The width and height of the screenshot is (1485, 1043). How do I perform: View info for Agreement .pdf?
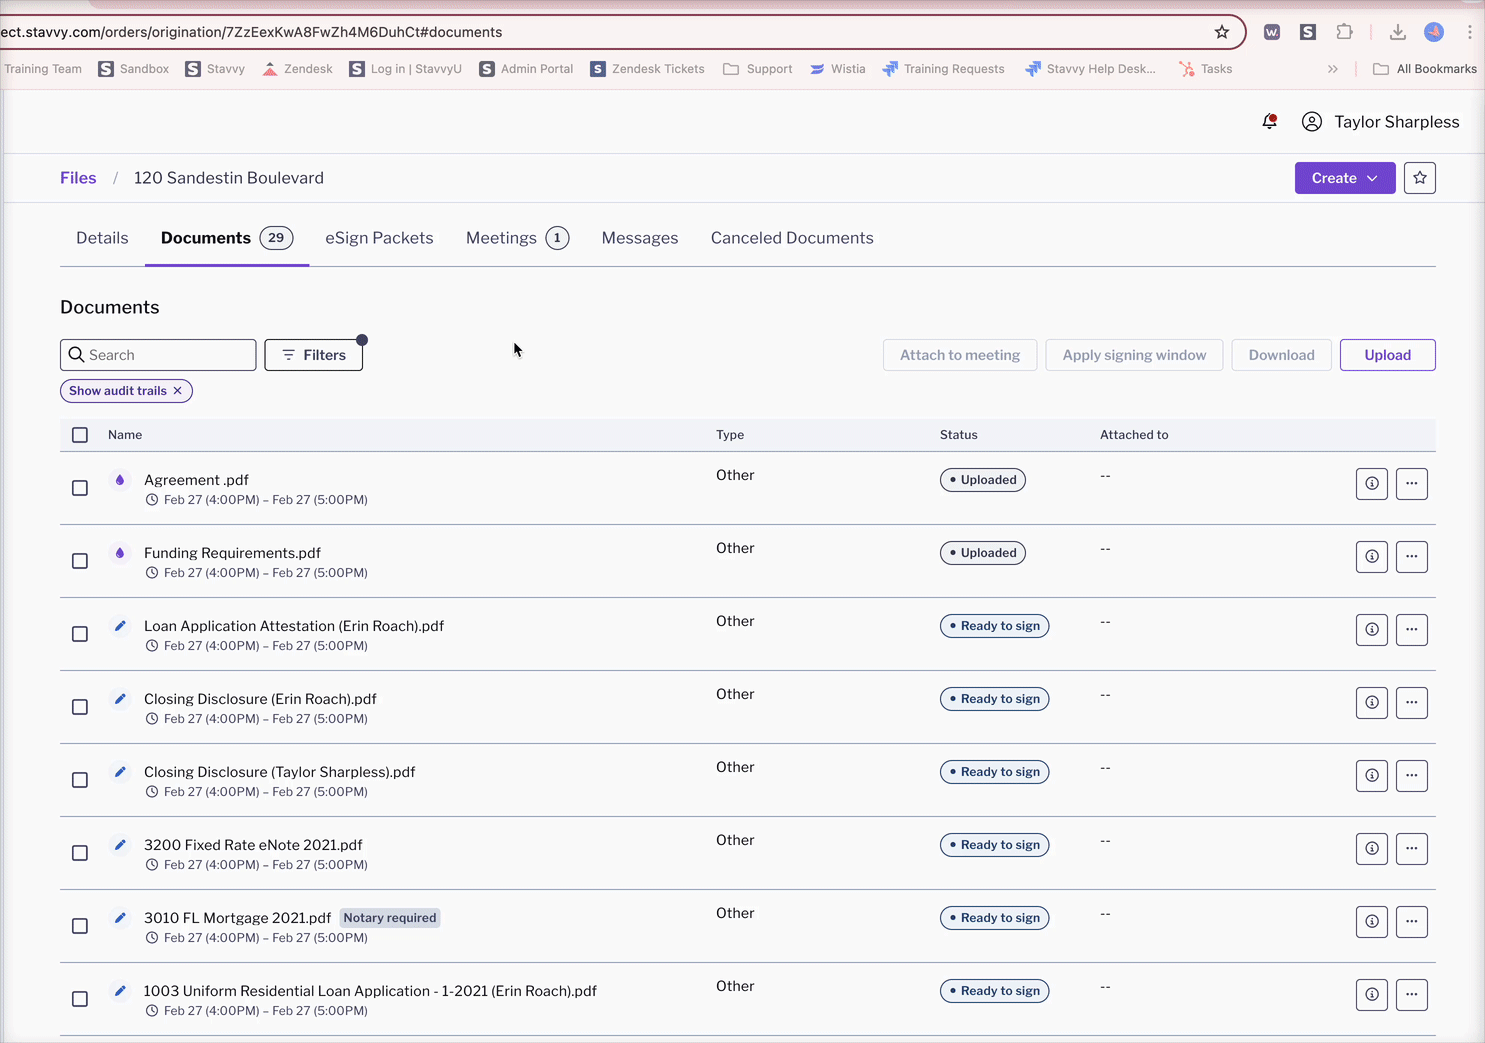[1372, 484]
